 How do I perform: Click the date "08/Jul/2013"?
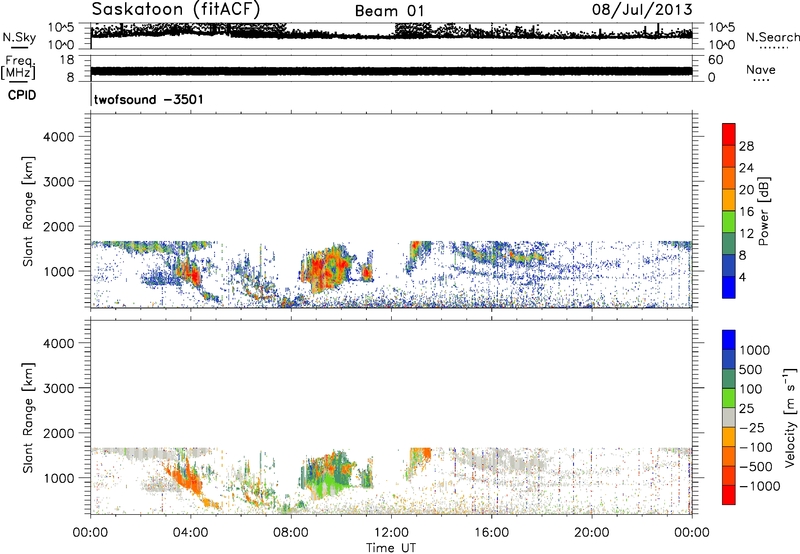(x=642, y=10)
